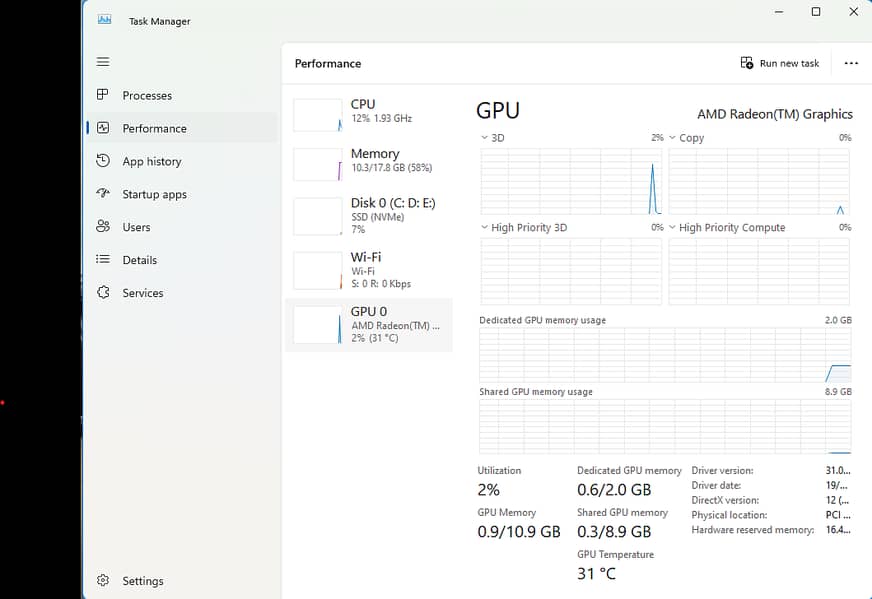Expand the 3D graph engine dropdown
The width and height of the screenshot is (872, 599).
[485, 138]
